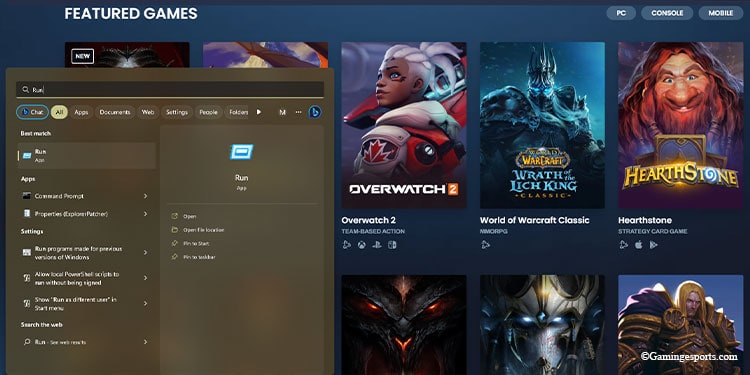
Task: Click the Run app icon in preview pane
Action: (x=242, y=152)
